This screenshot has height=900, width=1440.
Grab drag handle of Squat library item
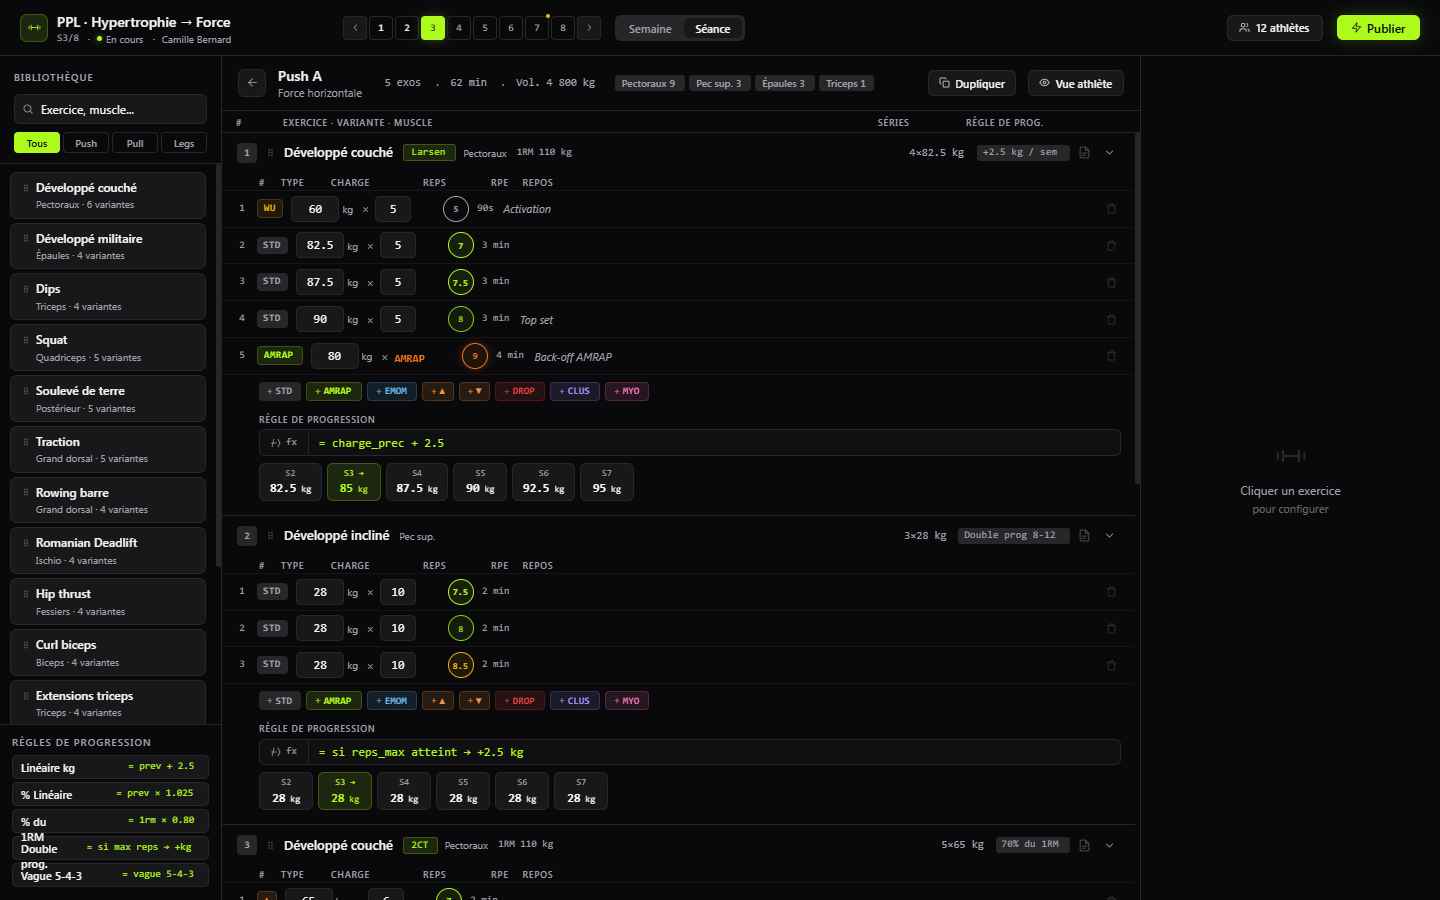pyautogui.click(x=26, y=340)
